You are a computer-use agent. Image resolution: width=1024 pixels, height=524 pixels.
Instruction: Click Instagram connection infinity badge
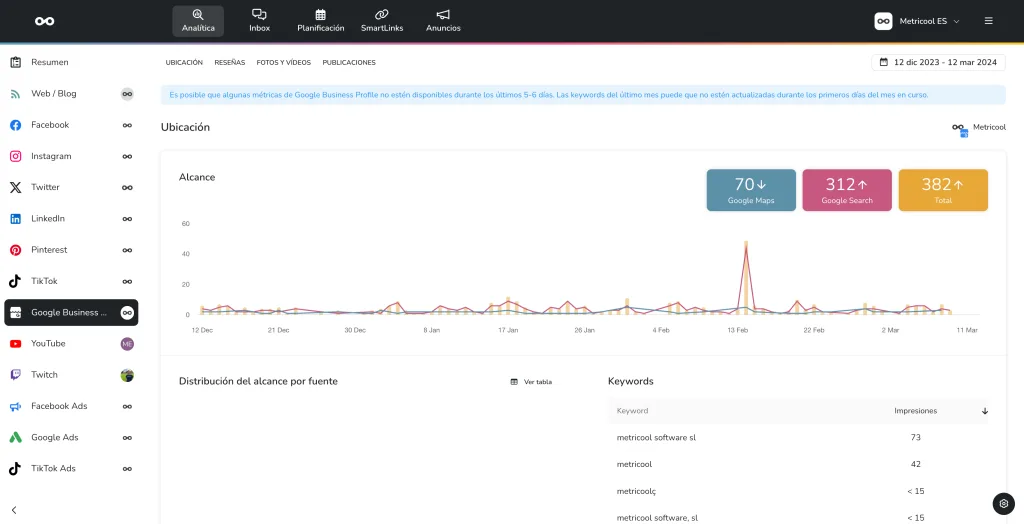click(127, 156)
